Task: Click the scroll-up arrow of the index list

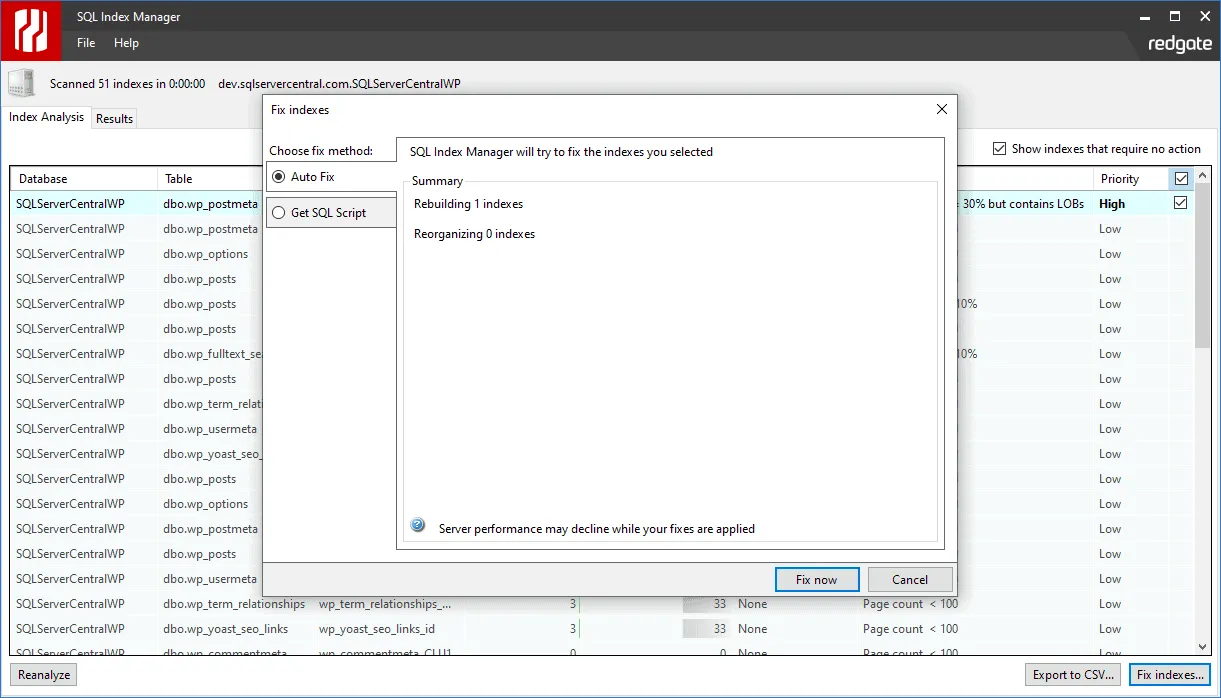Action: pos(1202,176)
